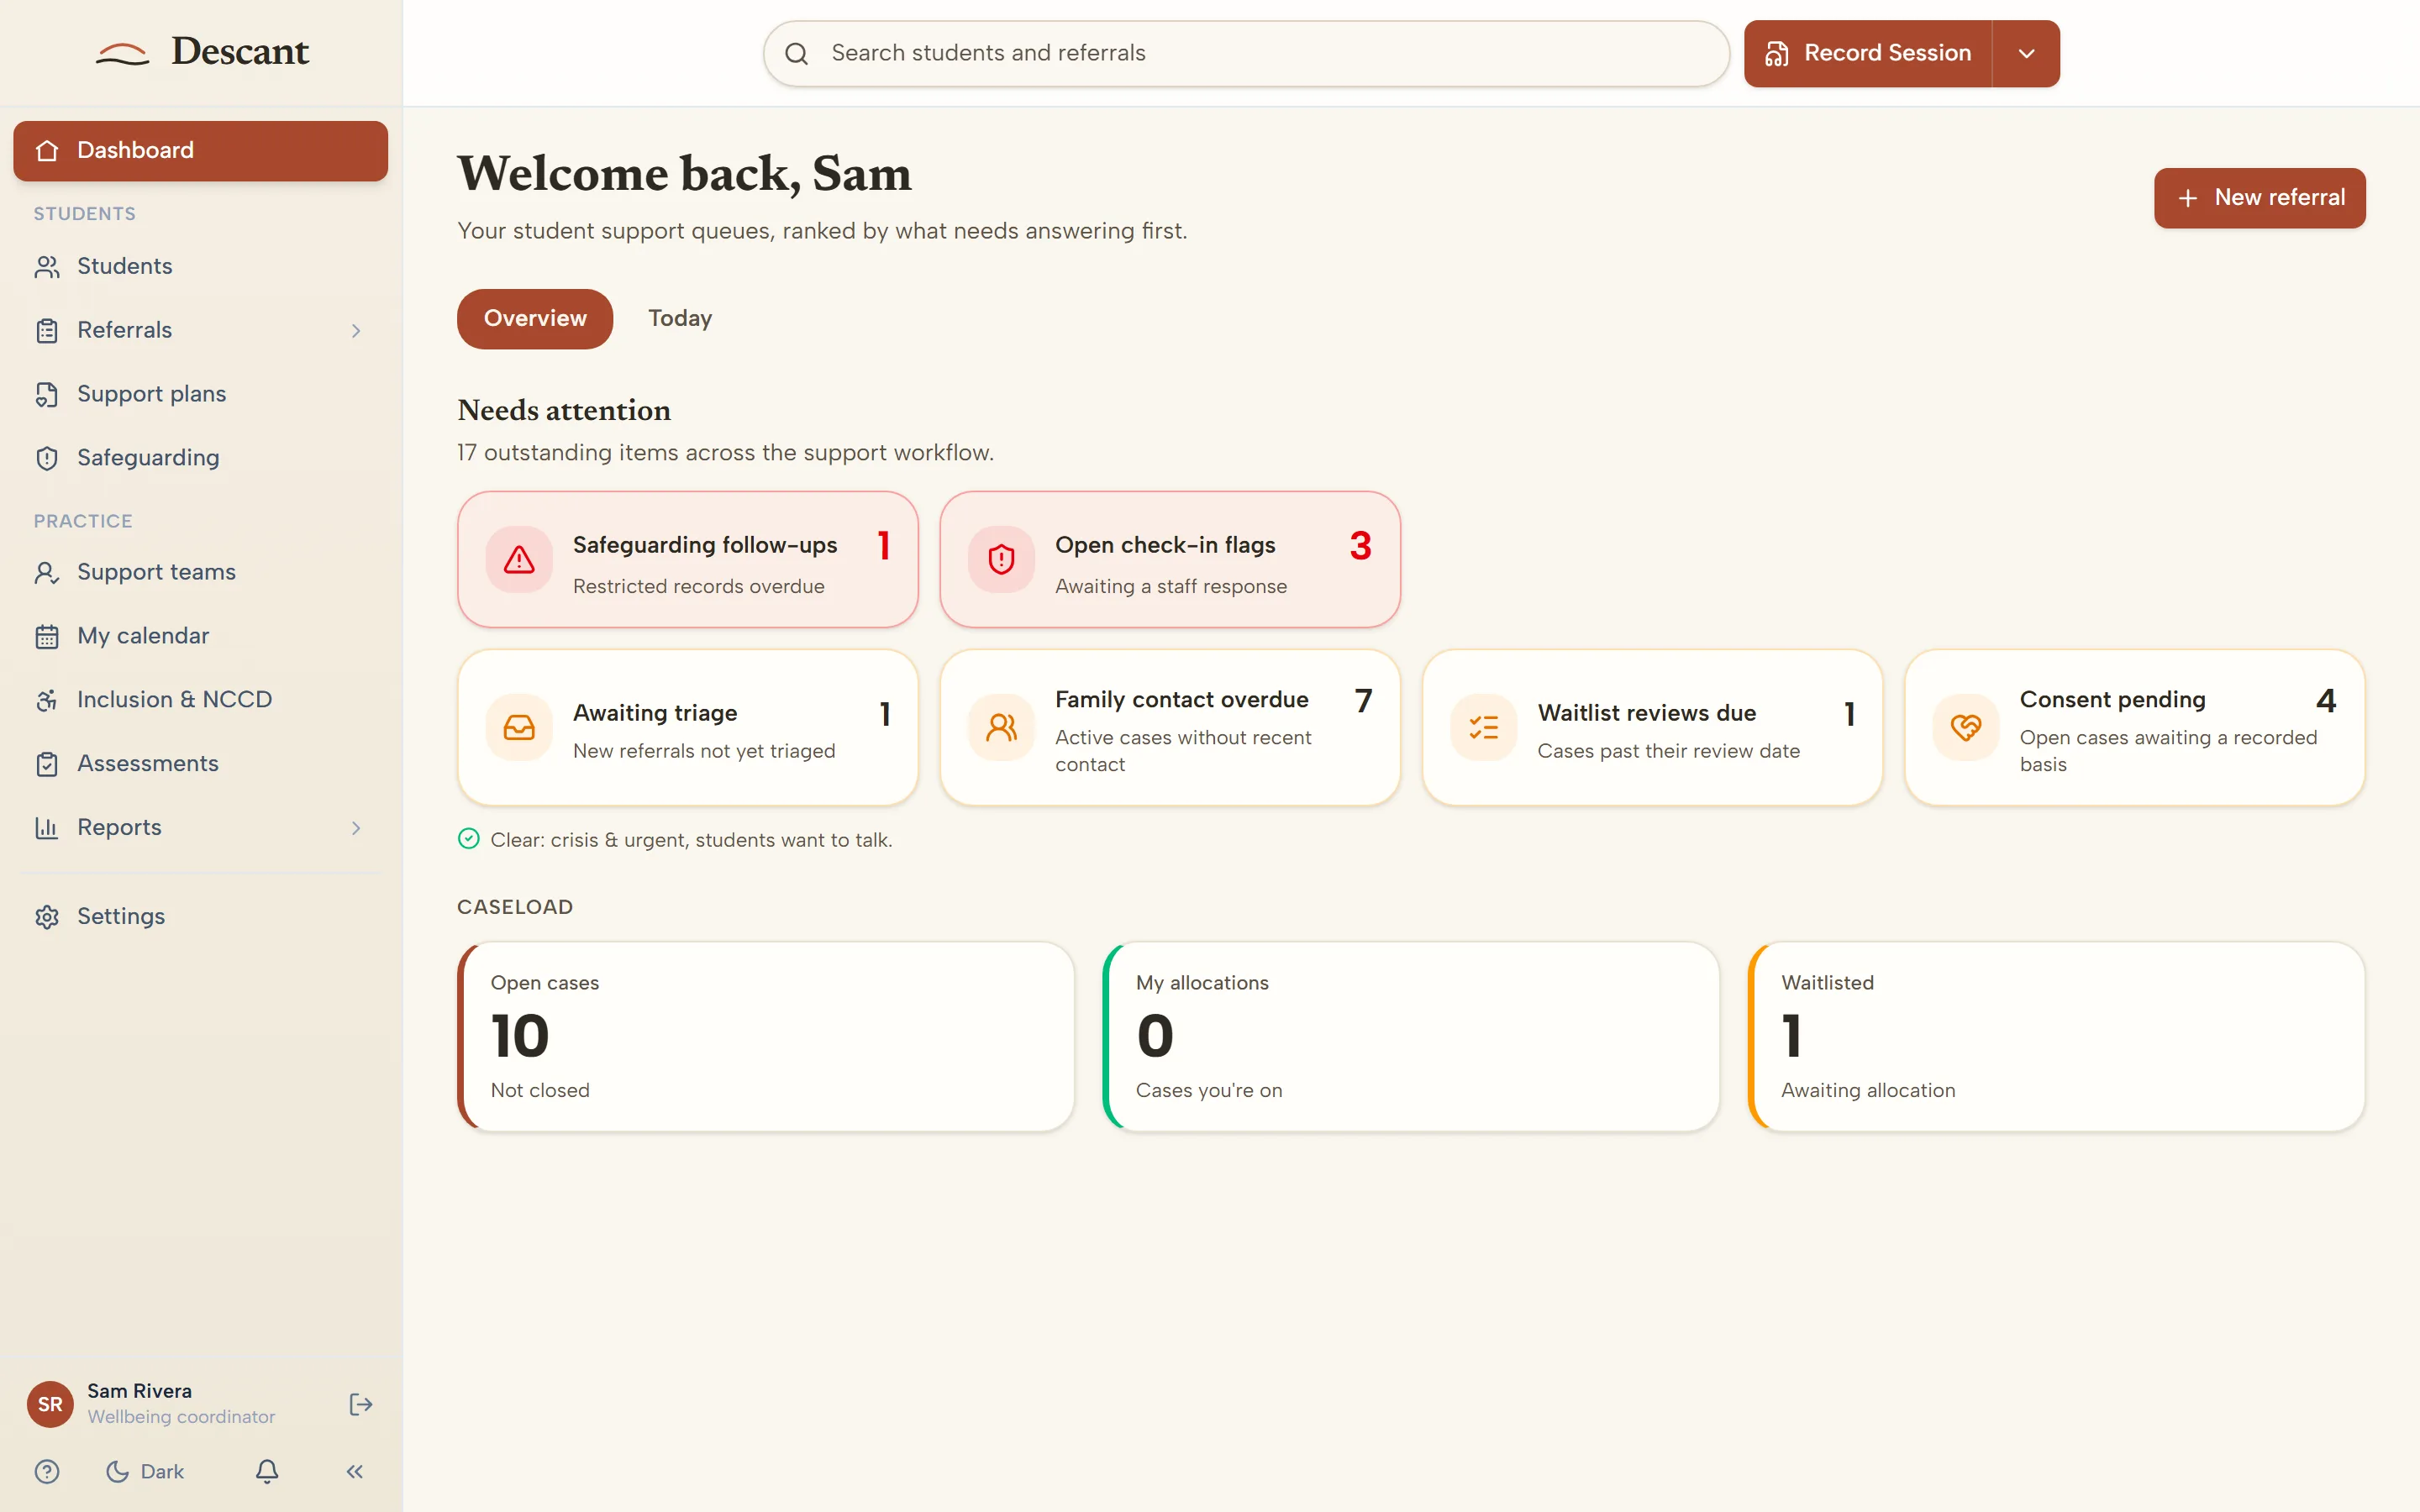Click the warning triangle icon on Safeguarding follow-ups

(519, 560)
